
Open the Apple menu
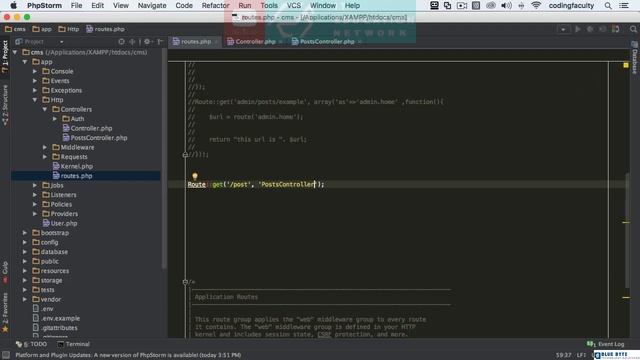[x=13, y=5]
